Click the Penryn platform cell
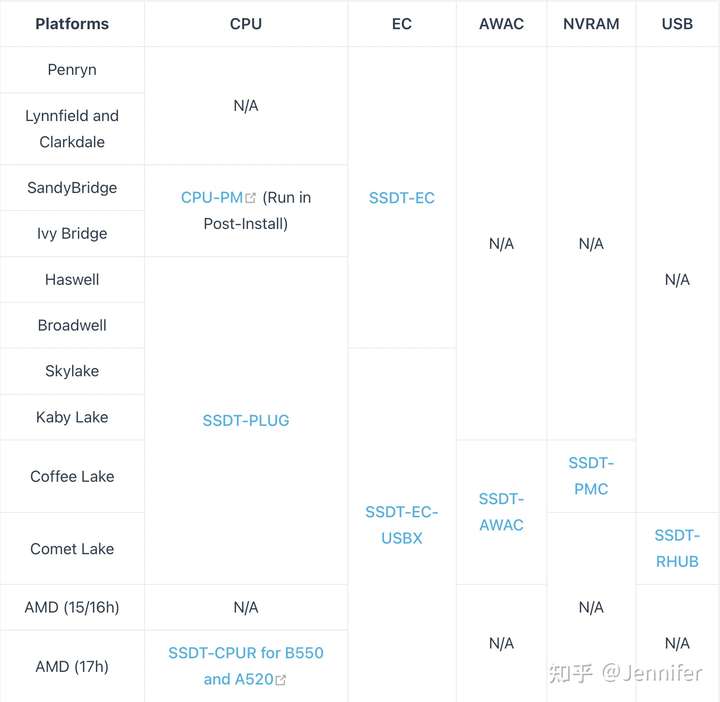The image size is (720, 702). coord(72,70)
